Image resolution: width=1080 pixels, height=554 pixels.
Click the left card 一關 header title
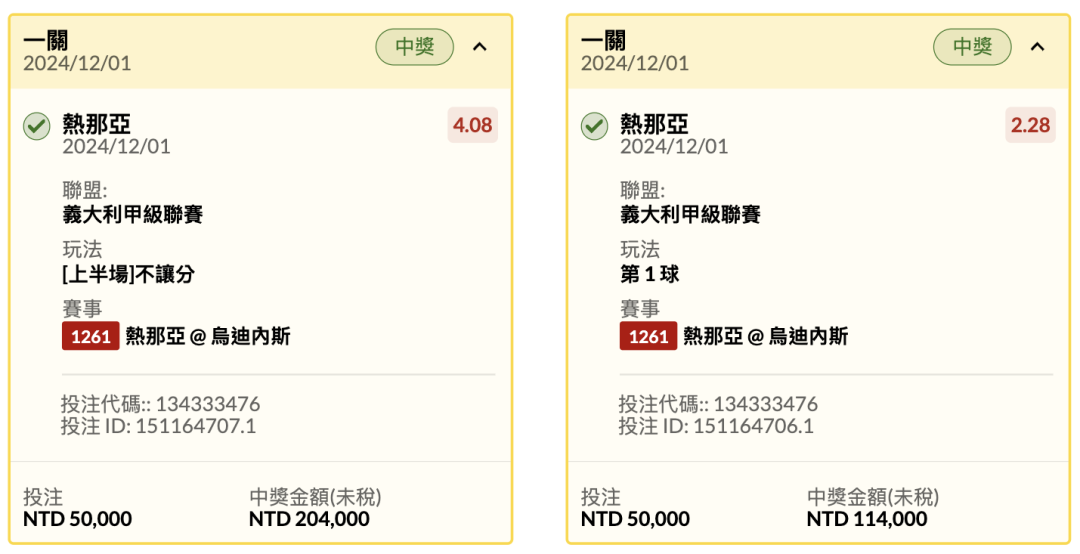pyautogui.click(x=45, y=41)
